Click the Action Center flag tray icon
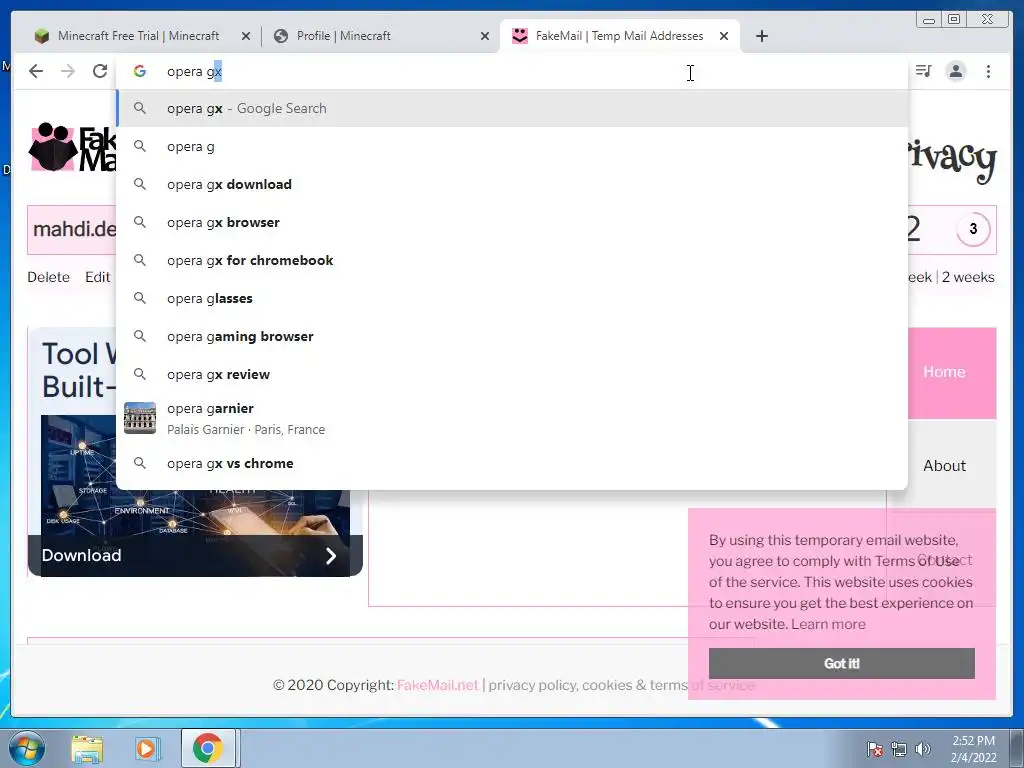 click(875, 749)
